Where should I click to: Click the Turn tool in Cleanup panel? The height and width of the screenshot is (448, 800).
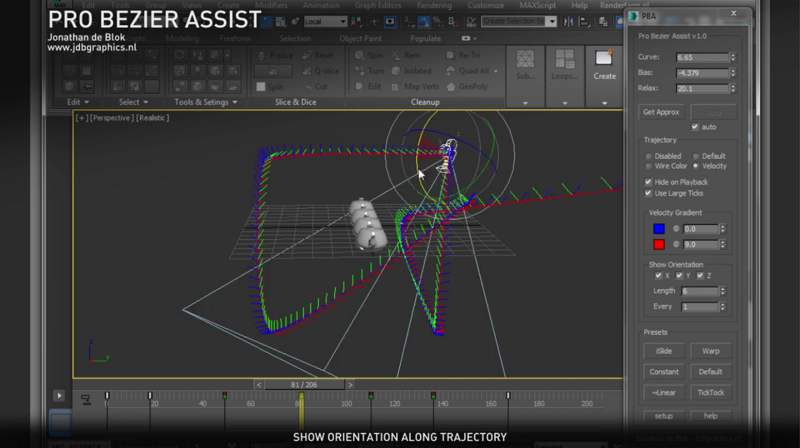(x=370, y=71)
